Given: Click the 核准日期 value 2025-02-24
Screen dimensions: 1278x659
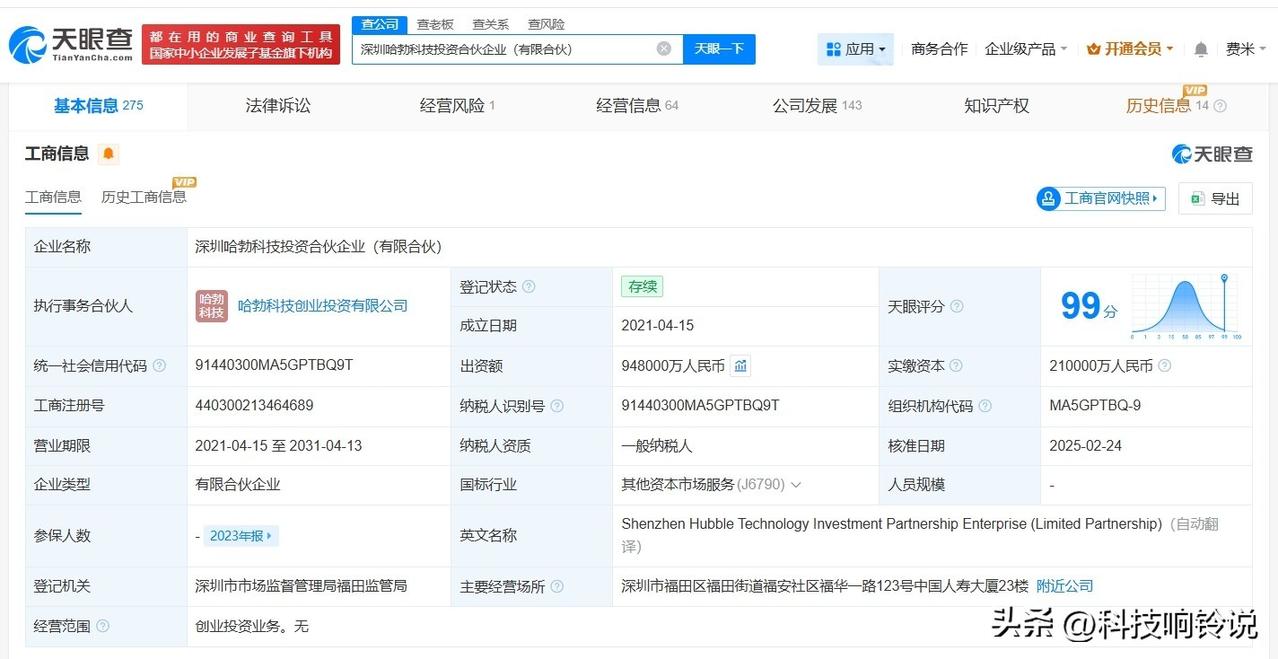Looking at the screenshot, I should click(x=1086, y=446).
